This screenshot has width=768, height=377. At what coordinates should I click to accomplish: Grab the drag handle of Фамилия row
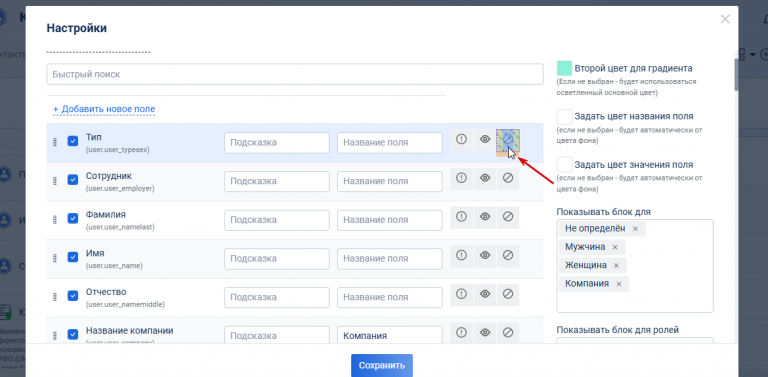click(x=55, y=219)
